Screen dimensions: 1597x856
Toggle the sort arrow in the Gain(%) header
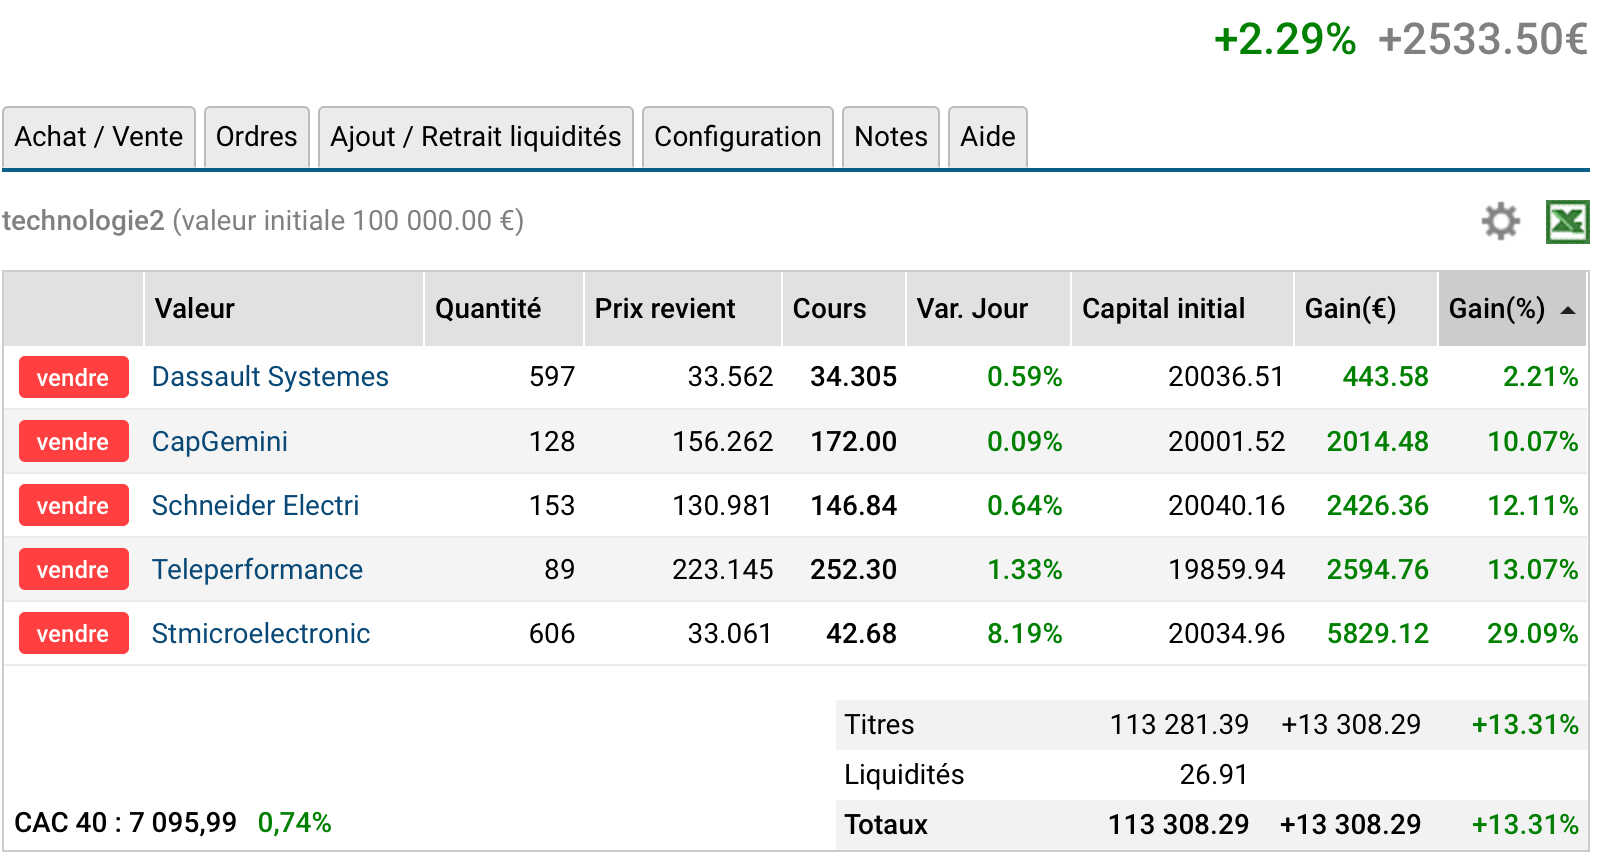(1568, 310)
